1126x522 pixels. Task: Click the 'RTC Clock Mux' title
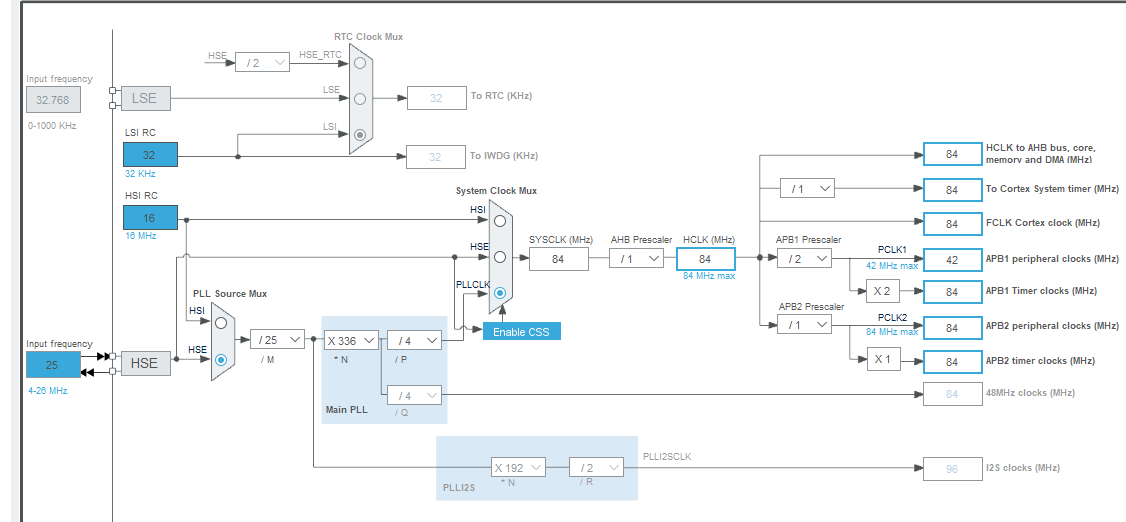coord(368,37)
